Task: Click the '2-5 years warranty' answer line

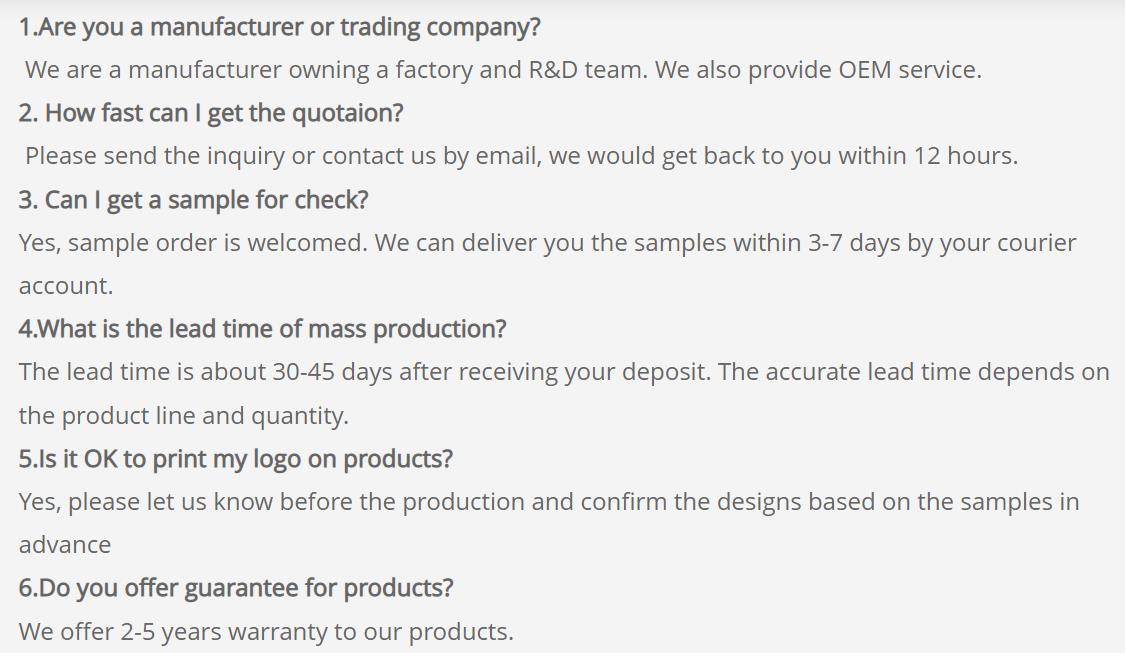Action: pos(266,632)
